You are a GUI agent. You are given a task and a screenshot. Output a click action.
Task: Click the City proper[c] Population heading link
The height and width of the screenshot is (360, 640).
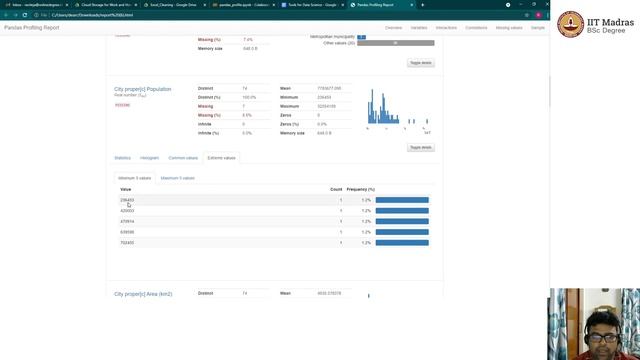point(142,89)
